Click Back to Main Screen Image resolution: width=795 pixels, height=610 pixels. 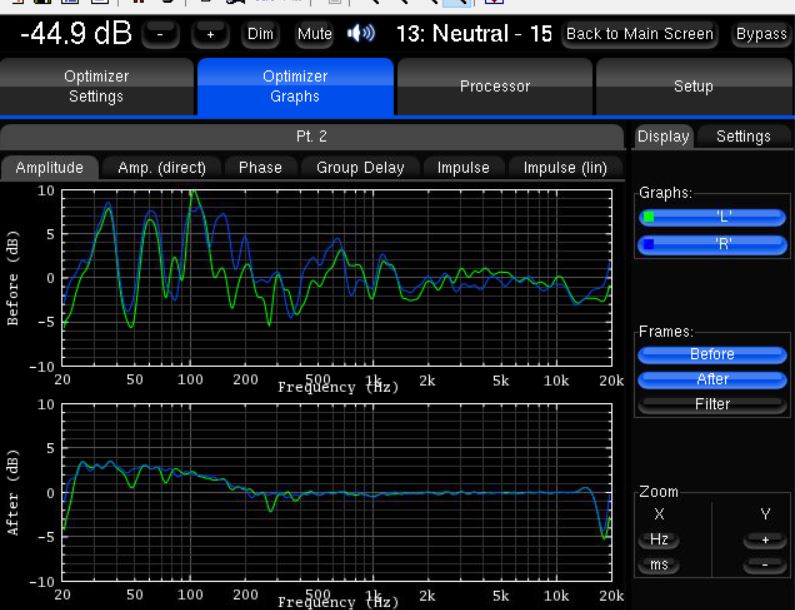coord(639,34)
